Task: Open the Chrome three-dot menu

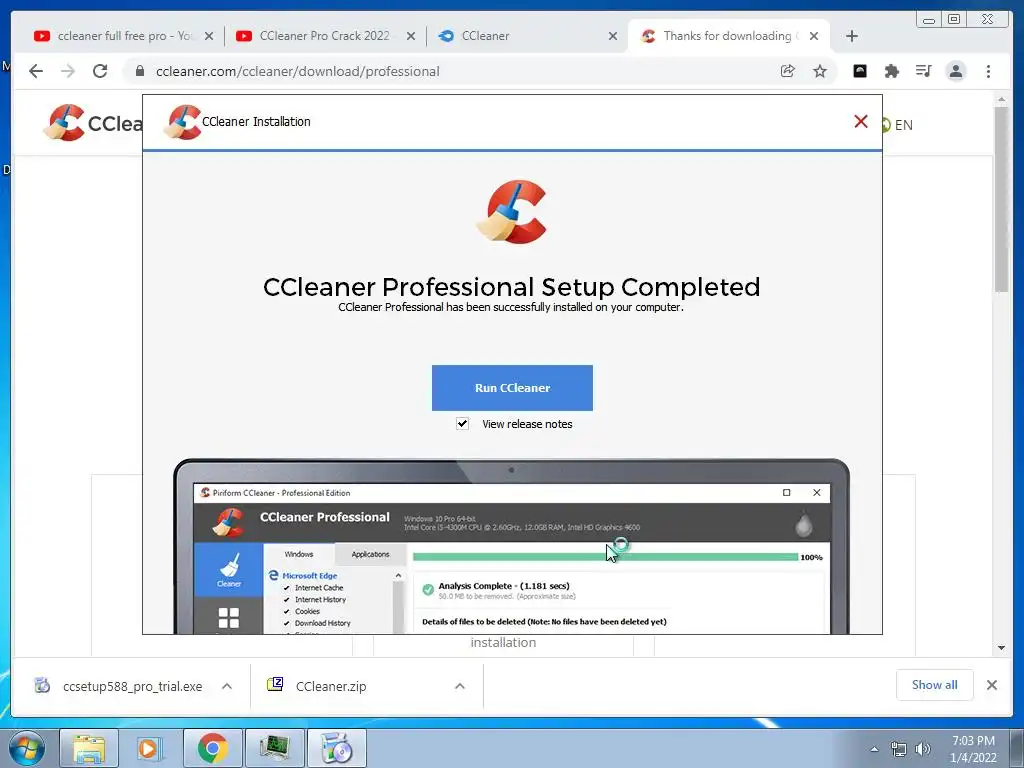Action: point(988,71)
